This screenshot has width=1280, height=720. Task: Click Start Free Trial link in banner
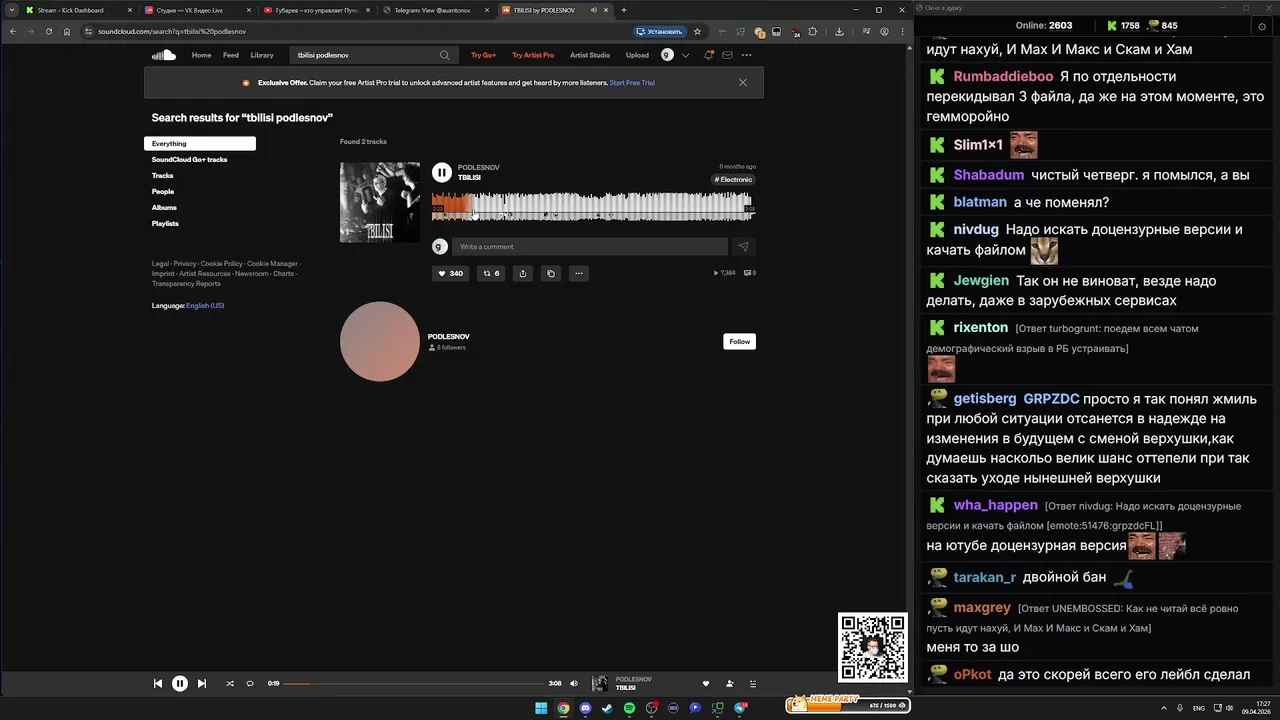(632, 83)
